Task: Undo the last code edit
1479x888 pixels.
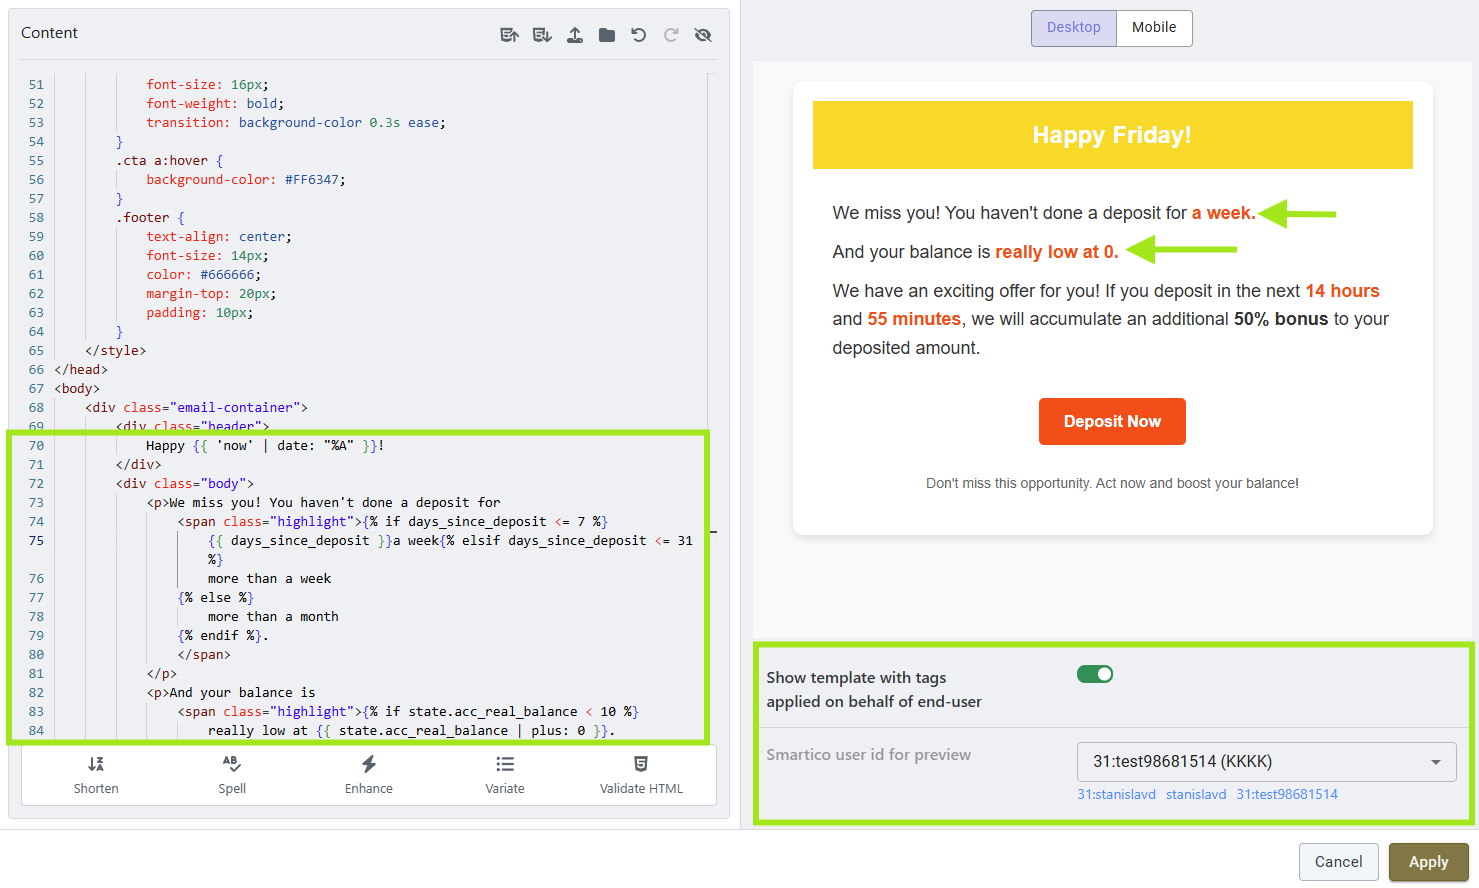Action: pos(639,35)
